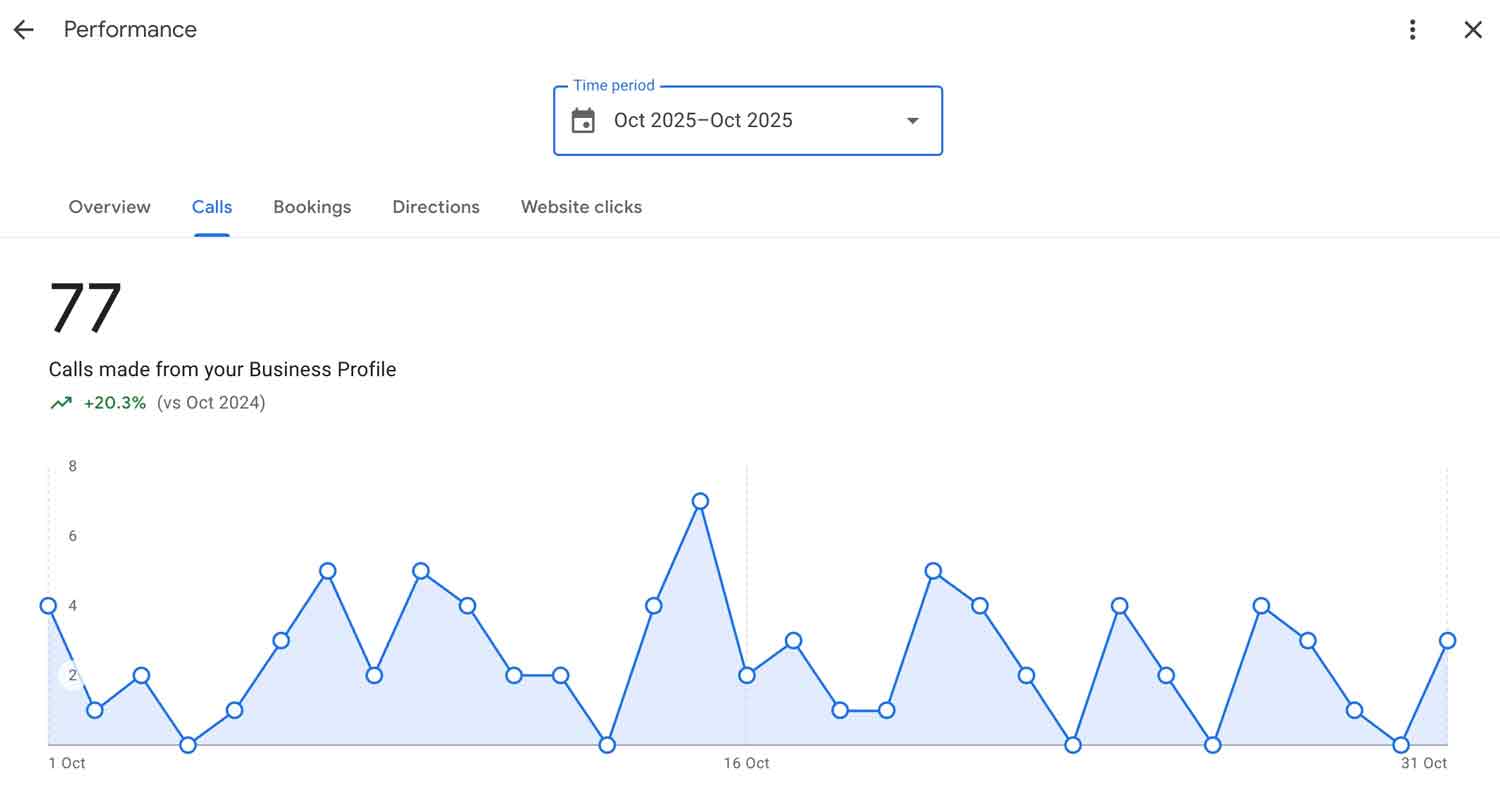This screenshot has height=794, width=1500.
Task: Click the +20.3% change value
Action: [x=115, y=403]
